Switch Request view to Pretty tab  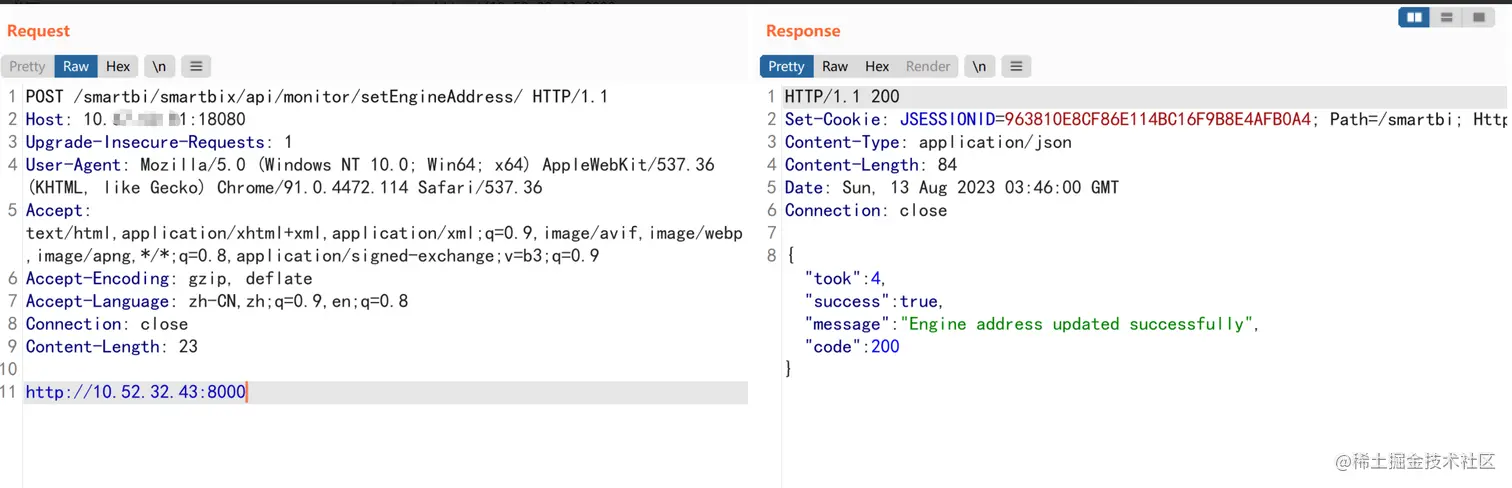pos(27,66)
